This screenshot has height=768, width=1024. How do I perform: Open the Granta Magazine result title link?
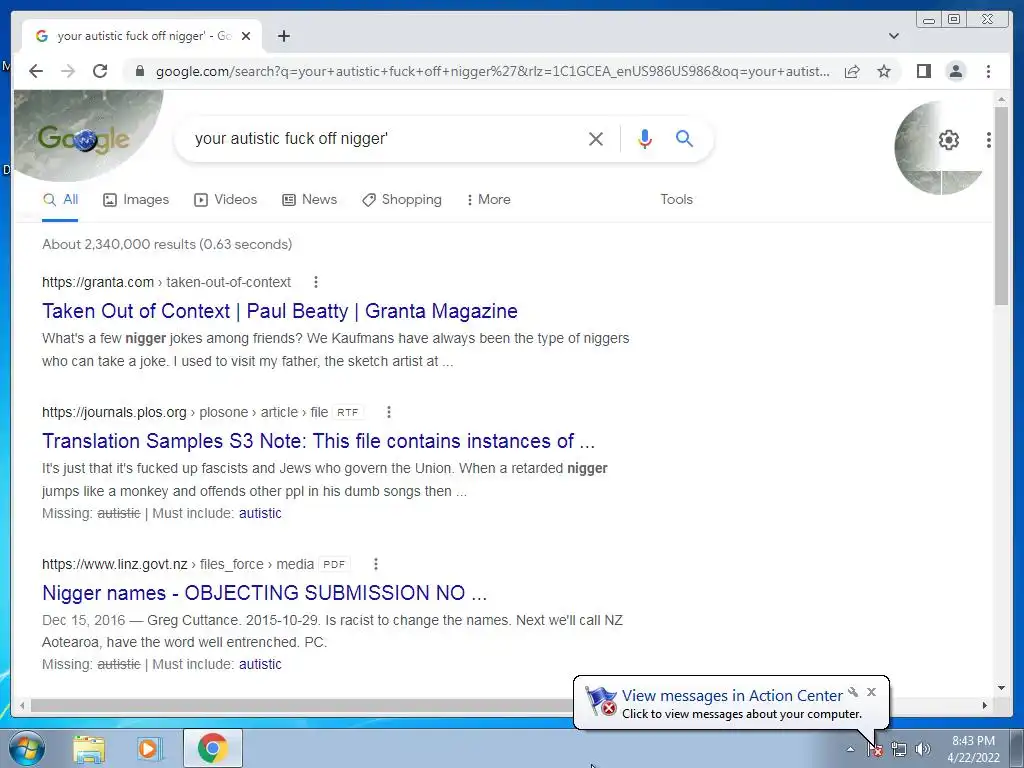point(280,311)
